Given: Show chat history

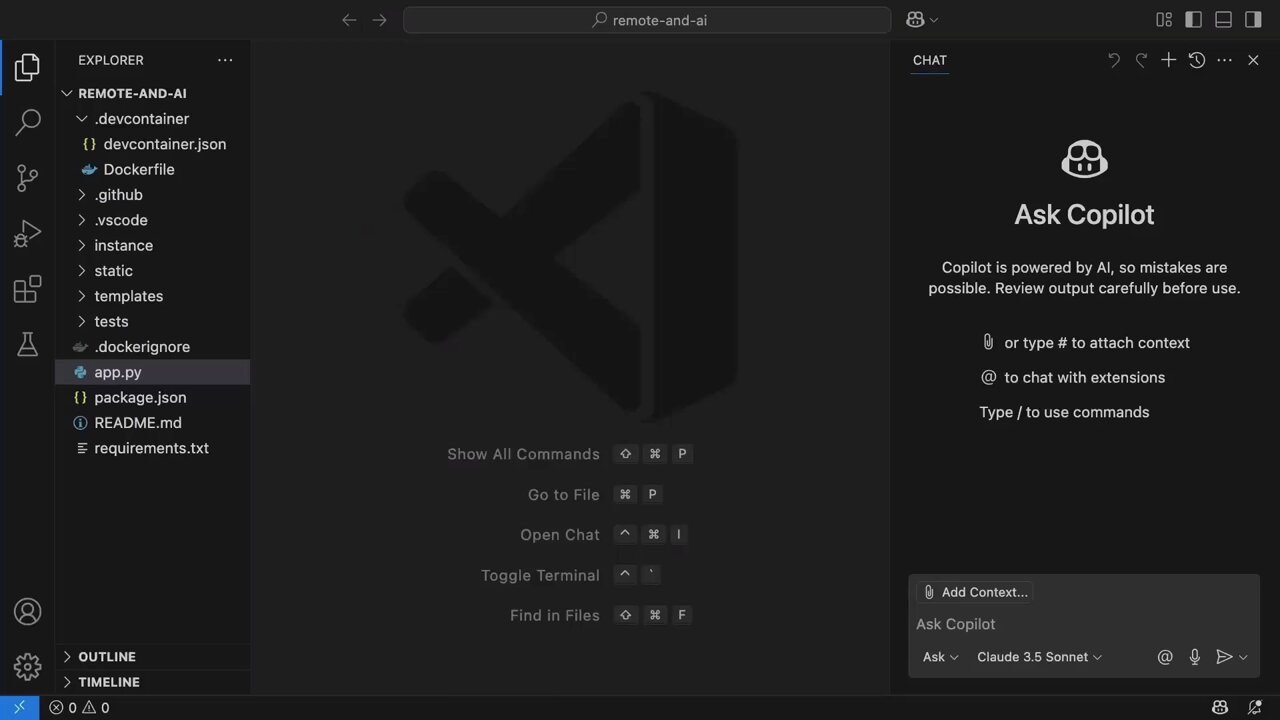Looking at the screenshot, I should pyautogui.click(x=1196, y=60).
